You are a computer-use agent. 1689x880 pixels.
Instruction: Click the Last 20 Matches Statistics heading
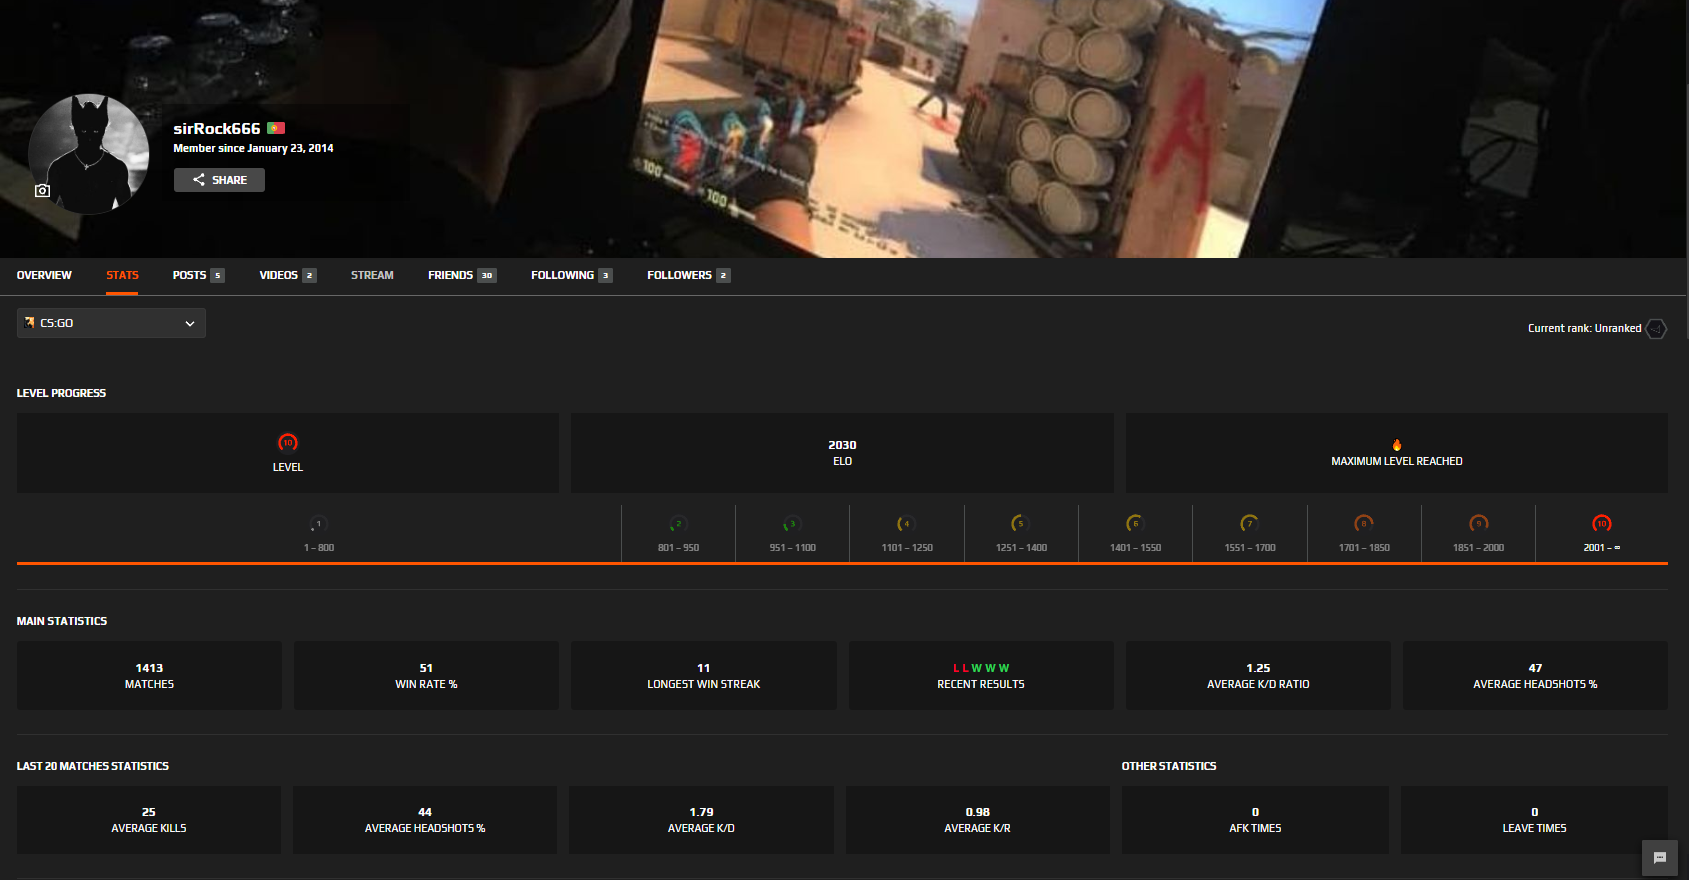[93, 766]
